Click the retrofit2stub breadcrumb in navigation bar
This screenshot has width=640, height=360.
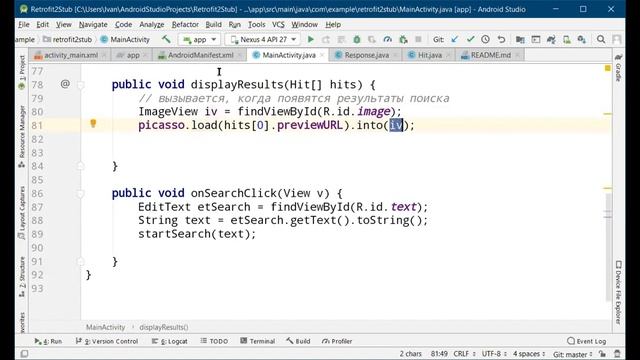point(68,40)
